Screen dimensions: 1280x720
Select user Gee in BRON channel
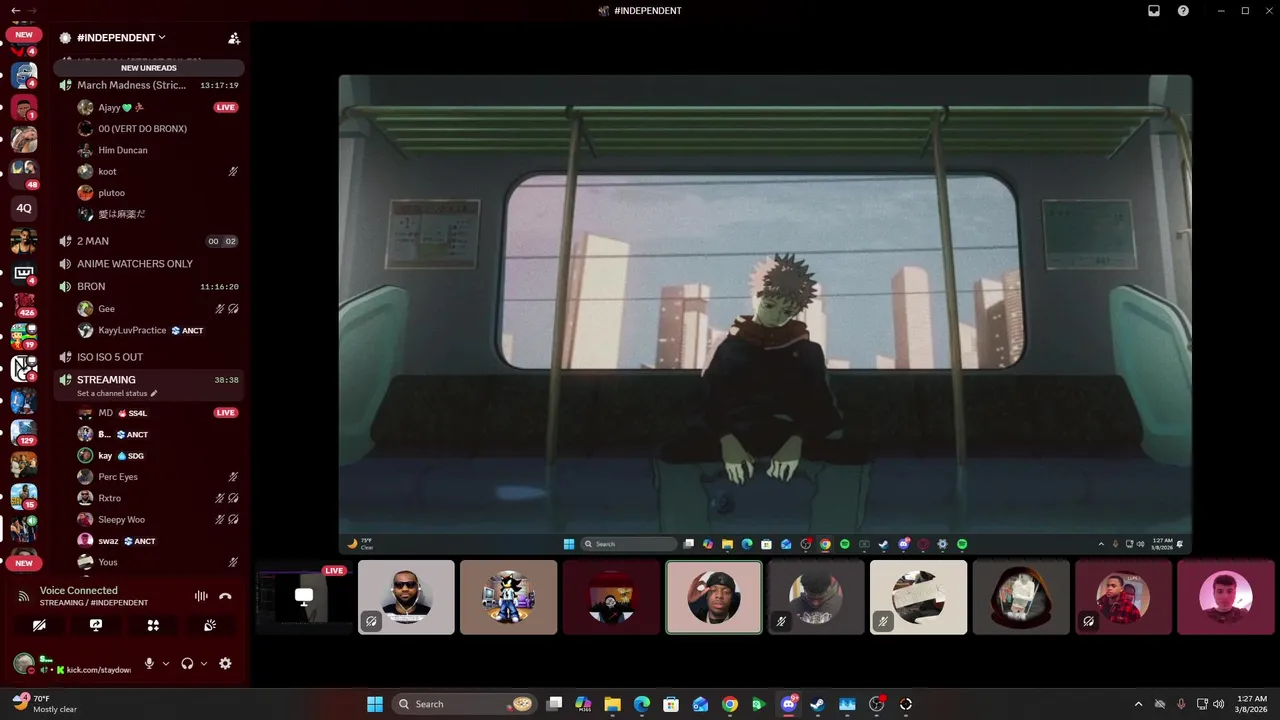[x=106, y=309]
